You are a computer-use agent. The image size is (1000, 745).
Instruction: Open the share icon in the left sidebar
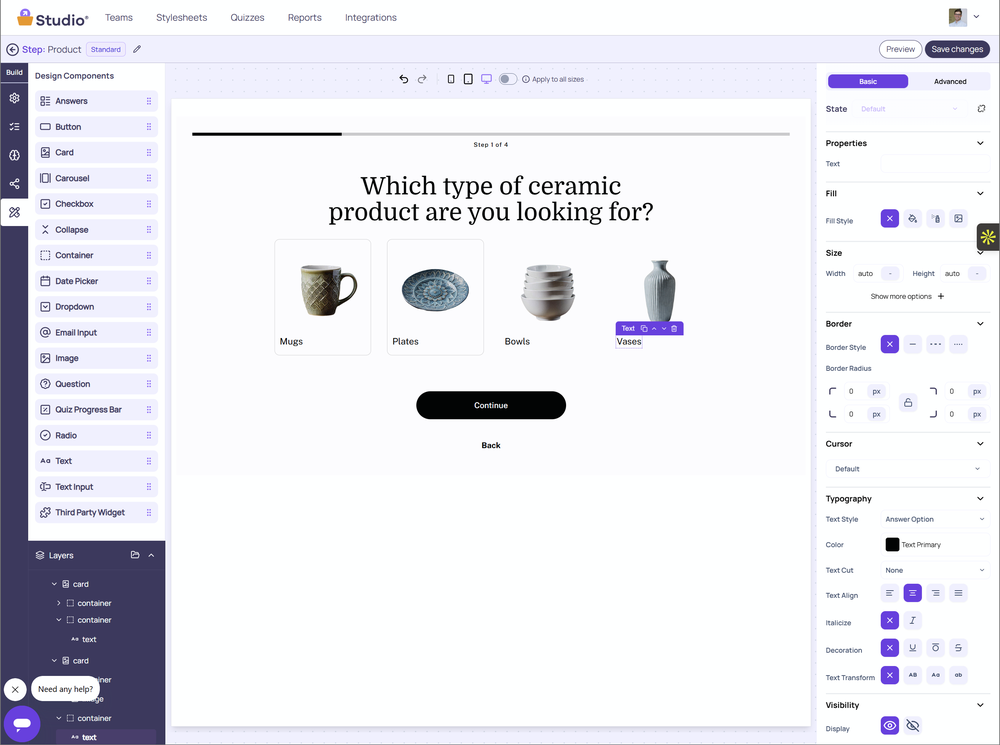(x=14, y=183)
